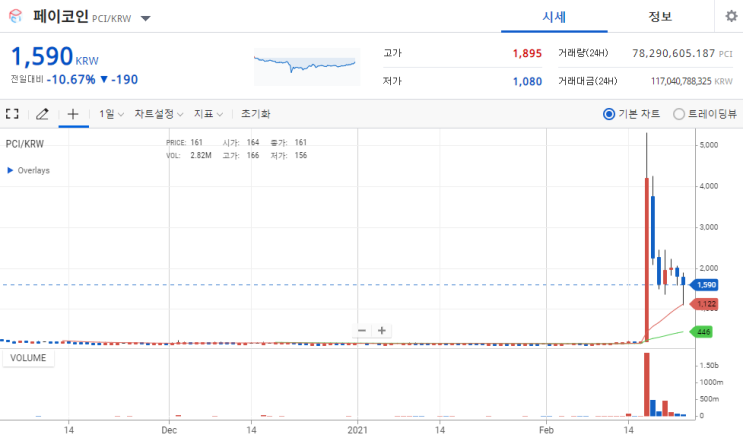The width and height of the screenshot is (743, 441).
Task: Click the Dec date axis label
Action: pos(169,430)
